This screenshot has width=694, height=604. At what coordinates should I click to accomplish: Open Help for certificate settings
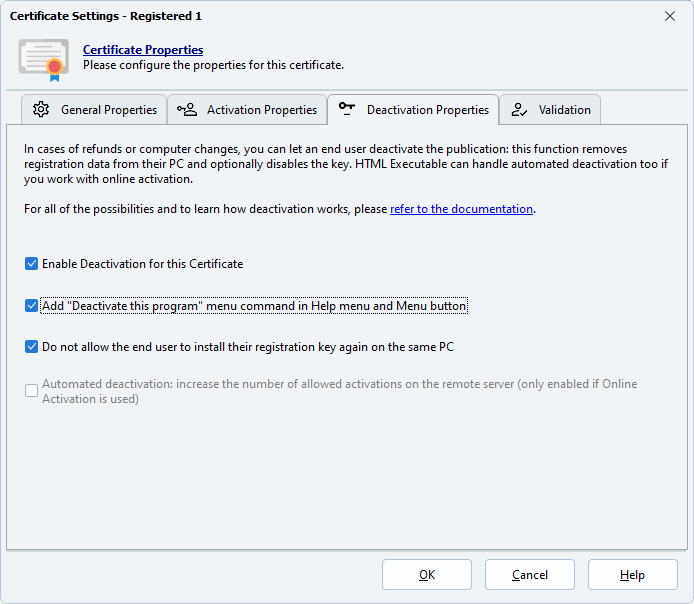click(633, 575)
